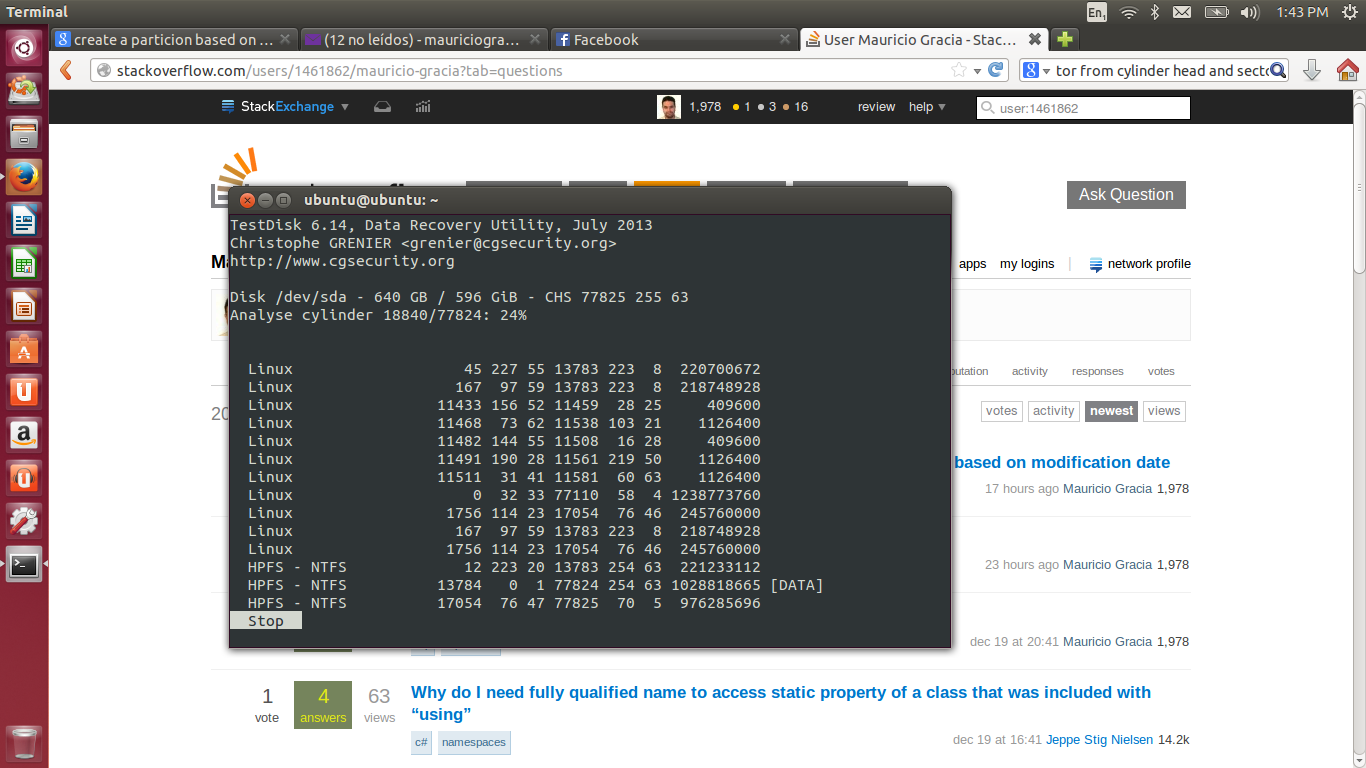Open the Bluetooth indicator menu
Viewport: 1366px width, 768px height.
[1154, 12]
